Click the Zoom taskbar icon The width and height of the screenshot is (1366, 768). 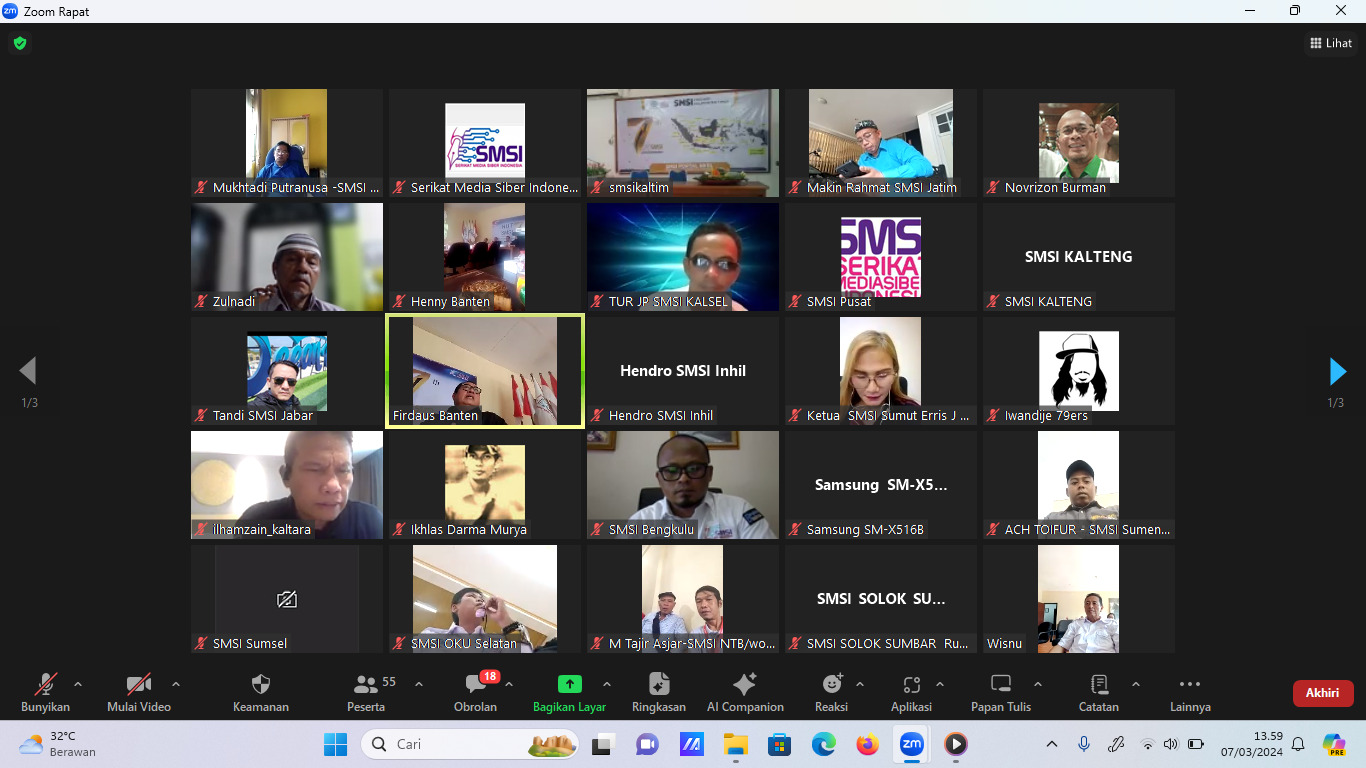point(912,744)
